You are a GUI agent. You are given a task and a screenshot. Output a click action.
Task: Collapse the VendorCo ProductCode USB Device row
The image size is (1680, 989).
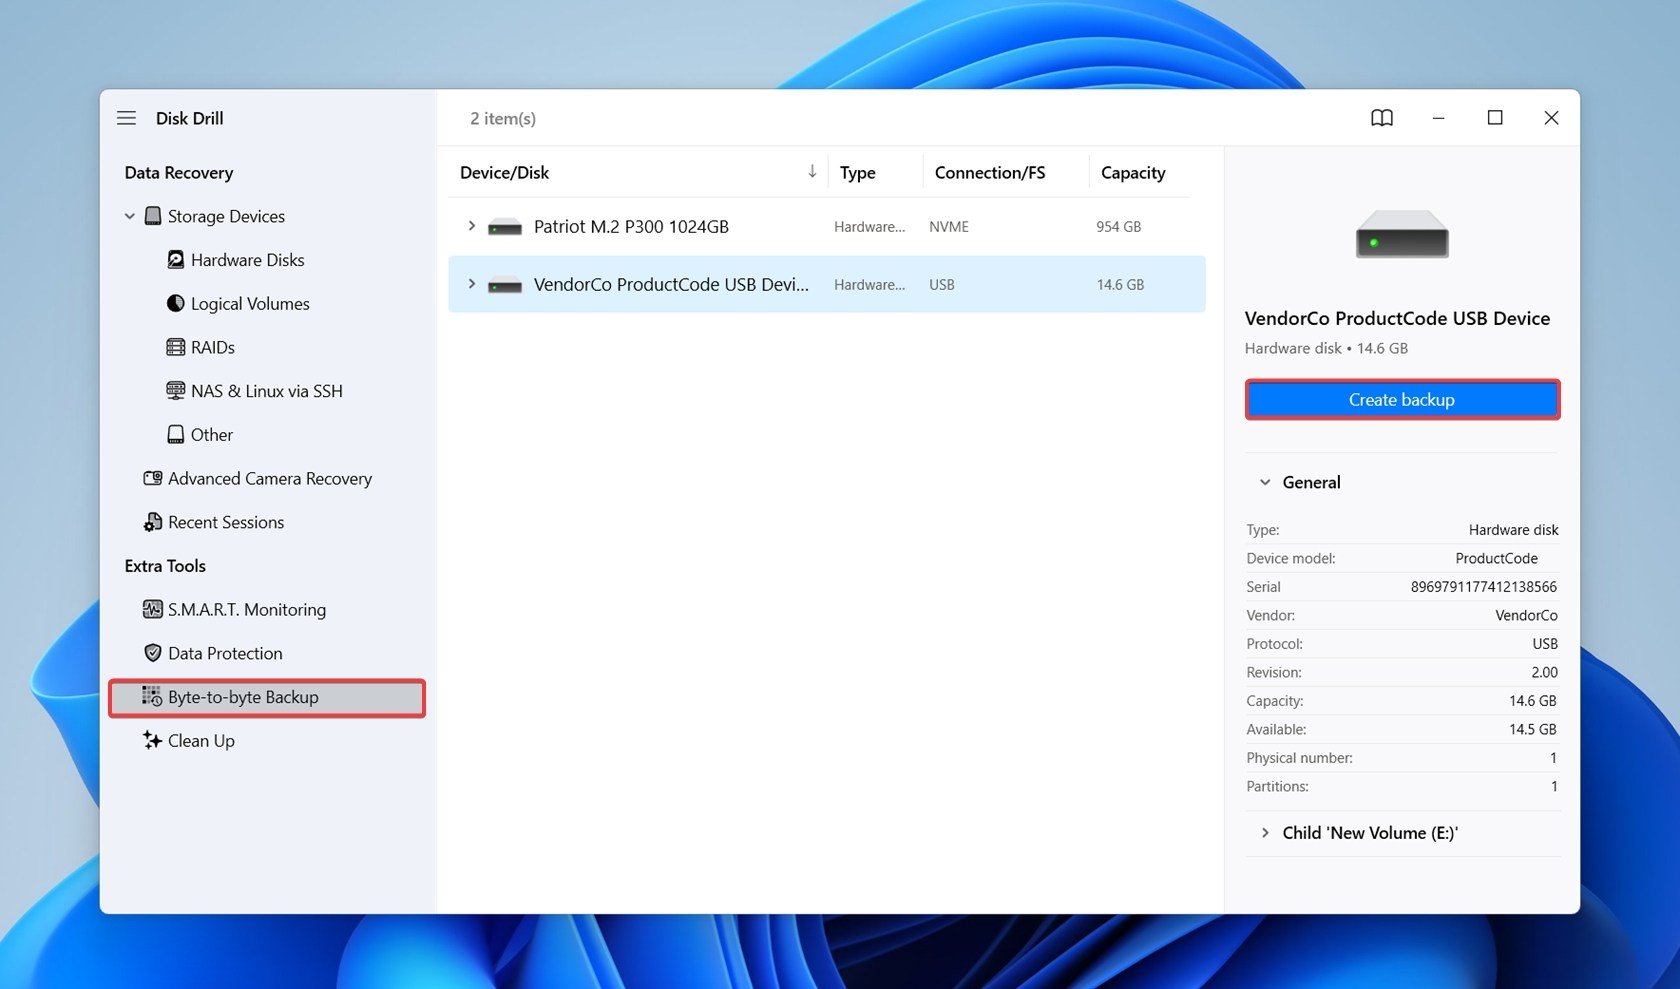(x=472, y=284)
